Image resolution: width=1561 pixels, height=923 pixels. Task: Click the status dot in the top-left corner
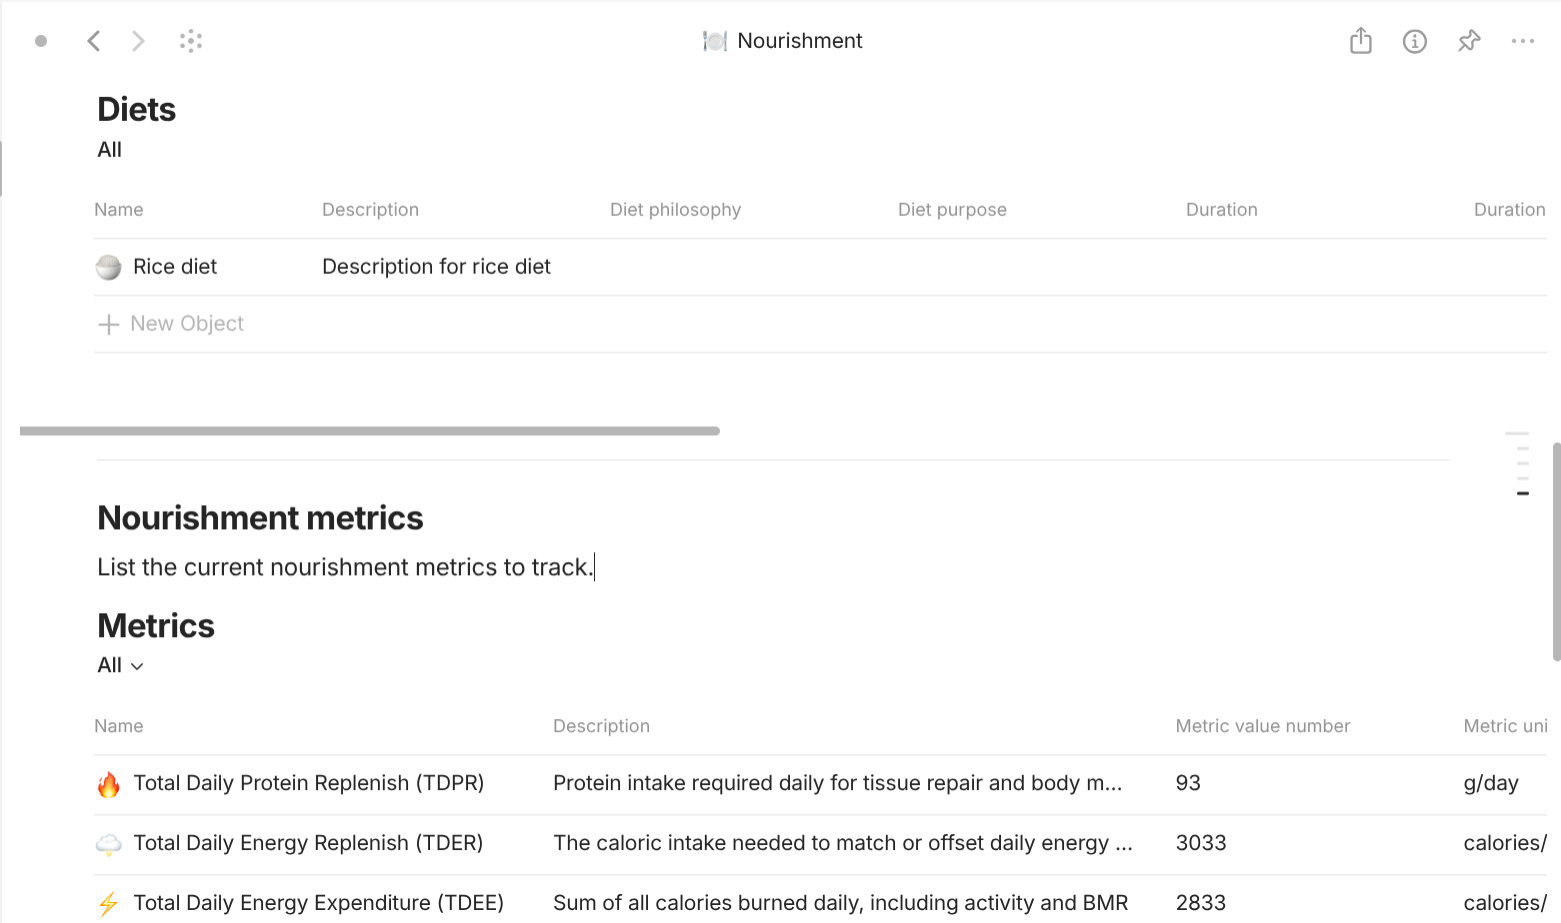[41, 41]
